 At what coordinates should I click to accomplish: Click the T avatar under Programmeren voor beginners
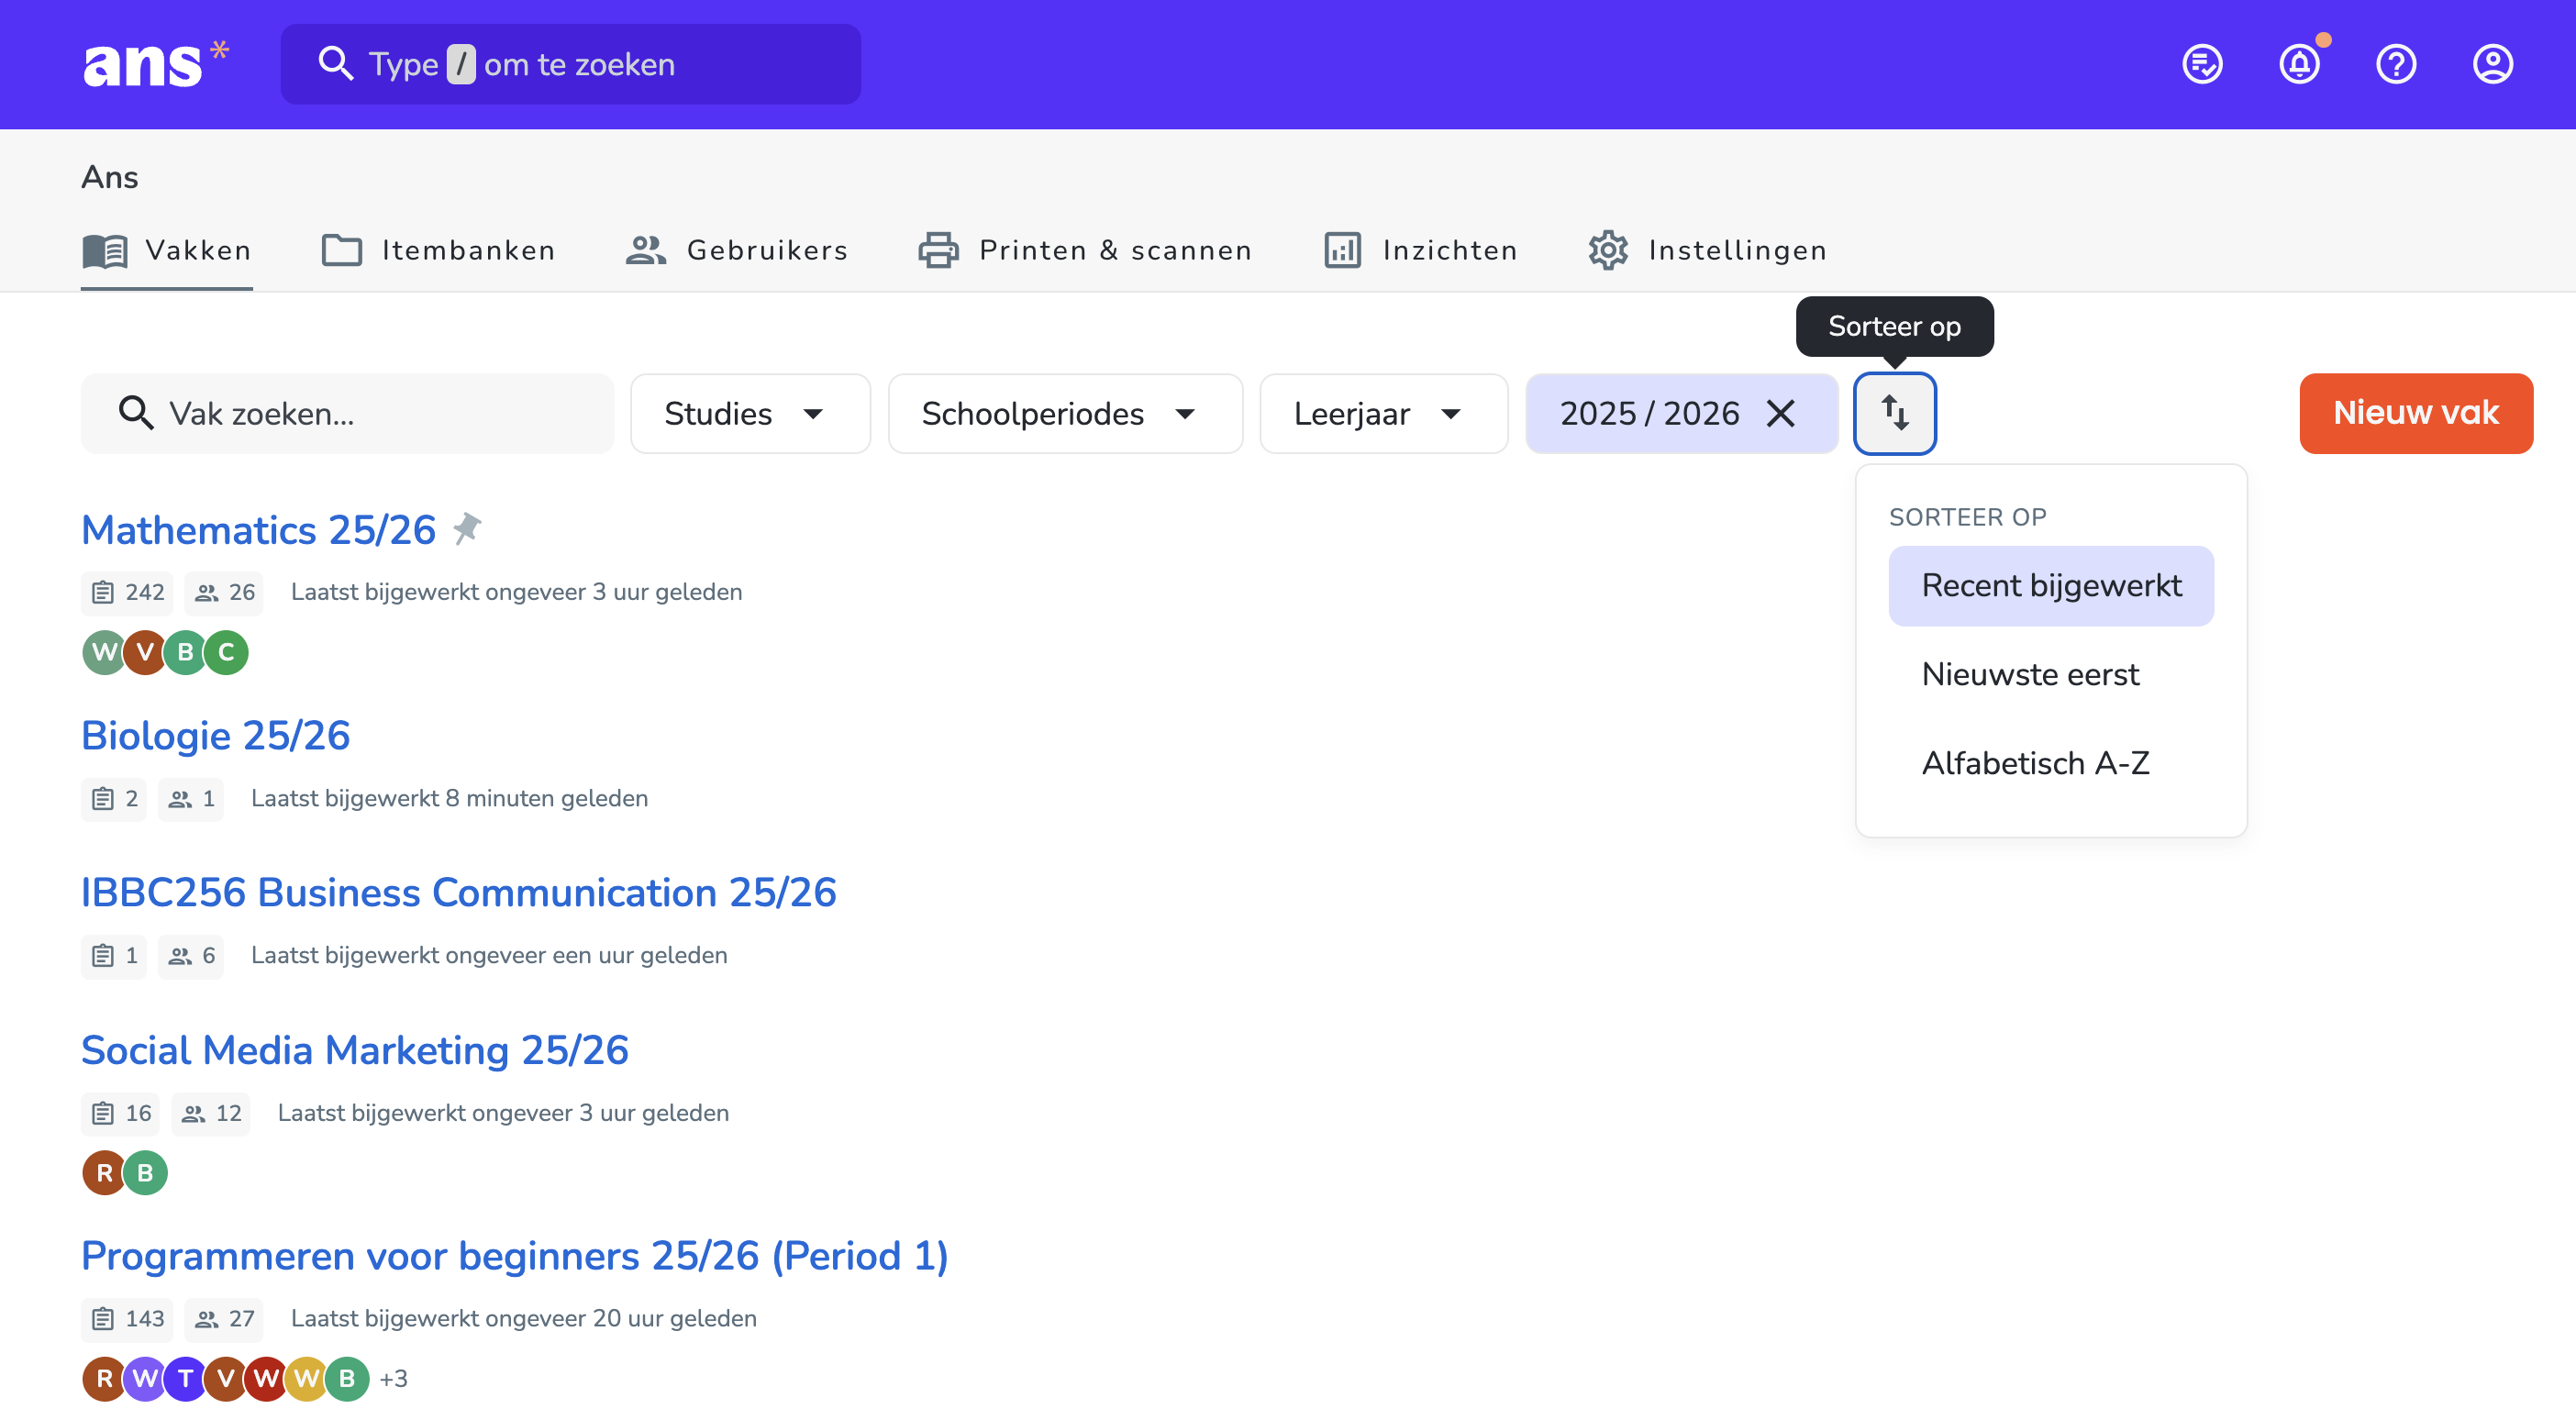[185, 1378]
